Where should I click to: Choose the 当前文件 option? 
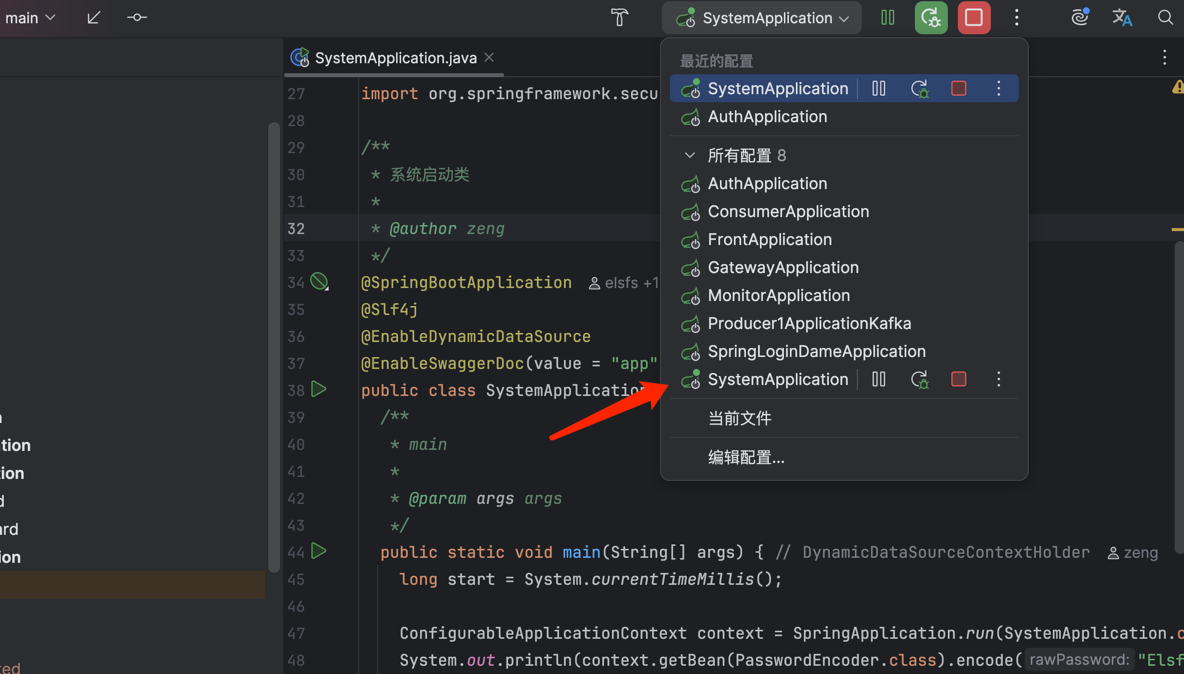click(x=739, y=418)
